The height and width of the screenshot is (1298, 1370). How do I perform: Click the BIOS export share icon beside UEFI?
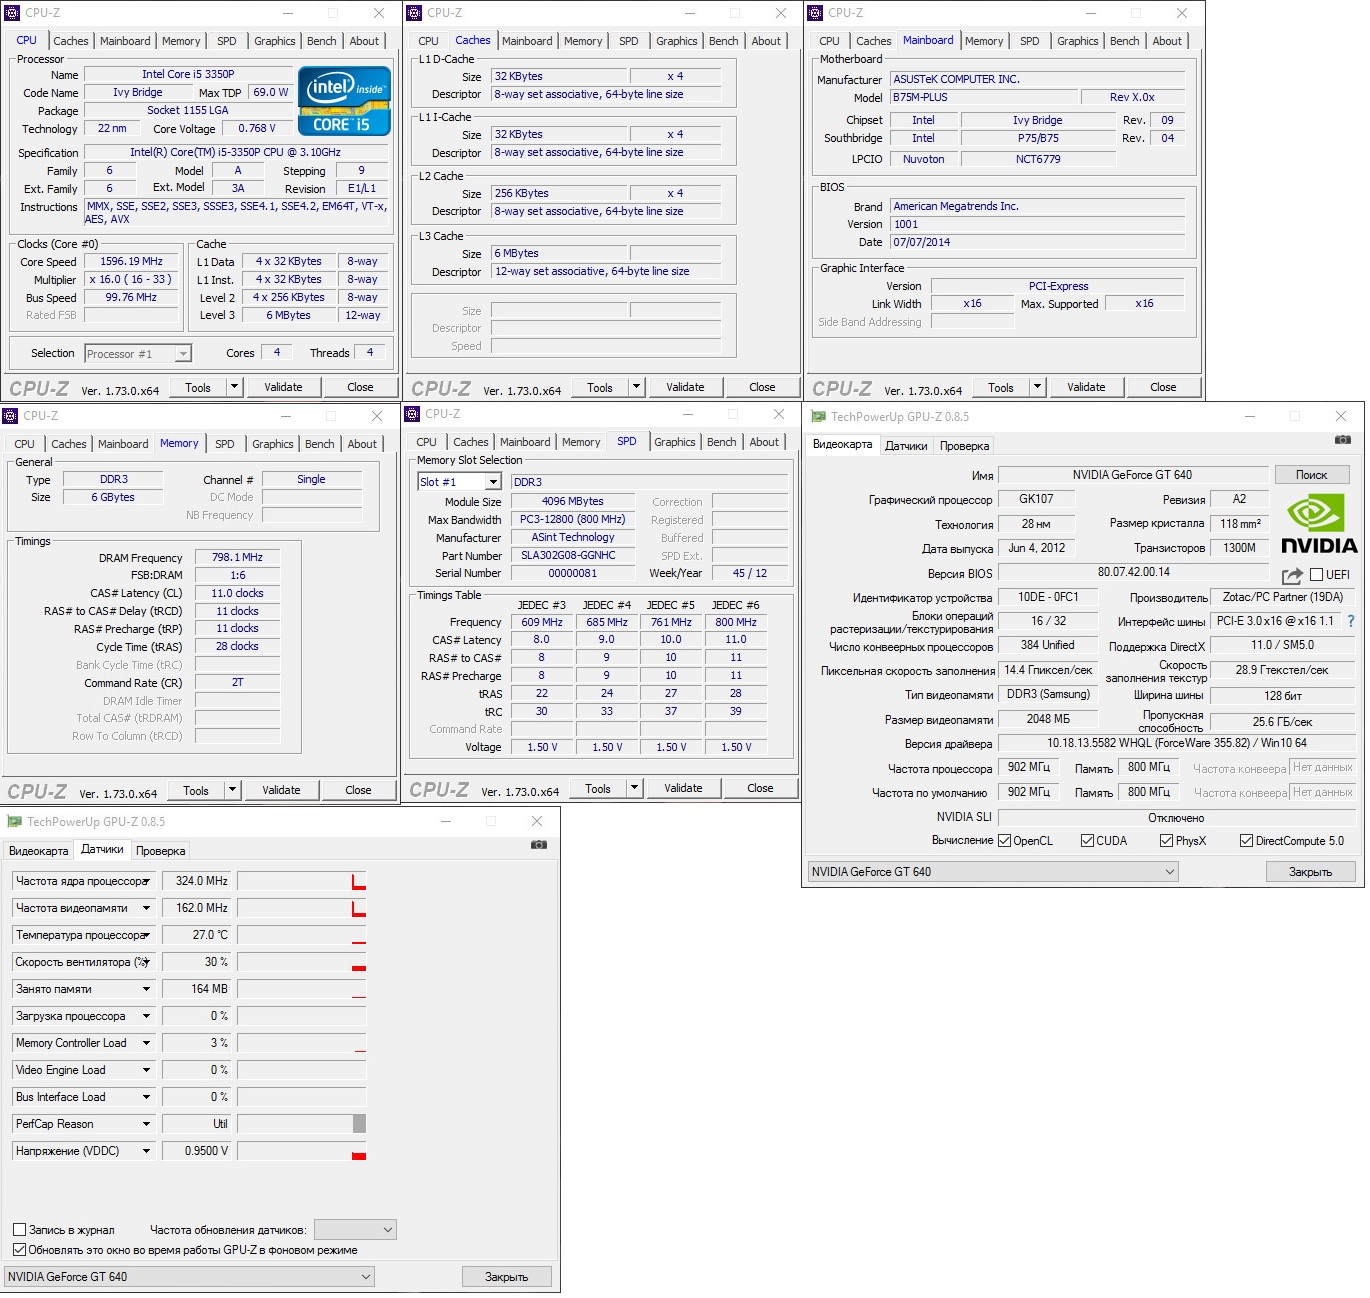coord(1292,575)
